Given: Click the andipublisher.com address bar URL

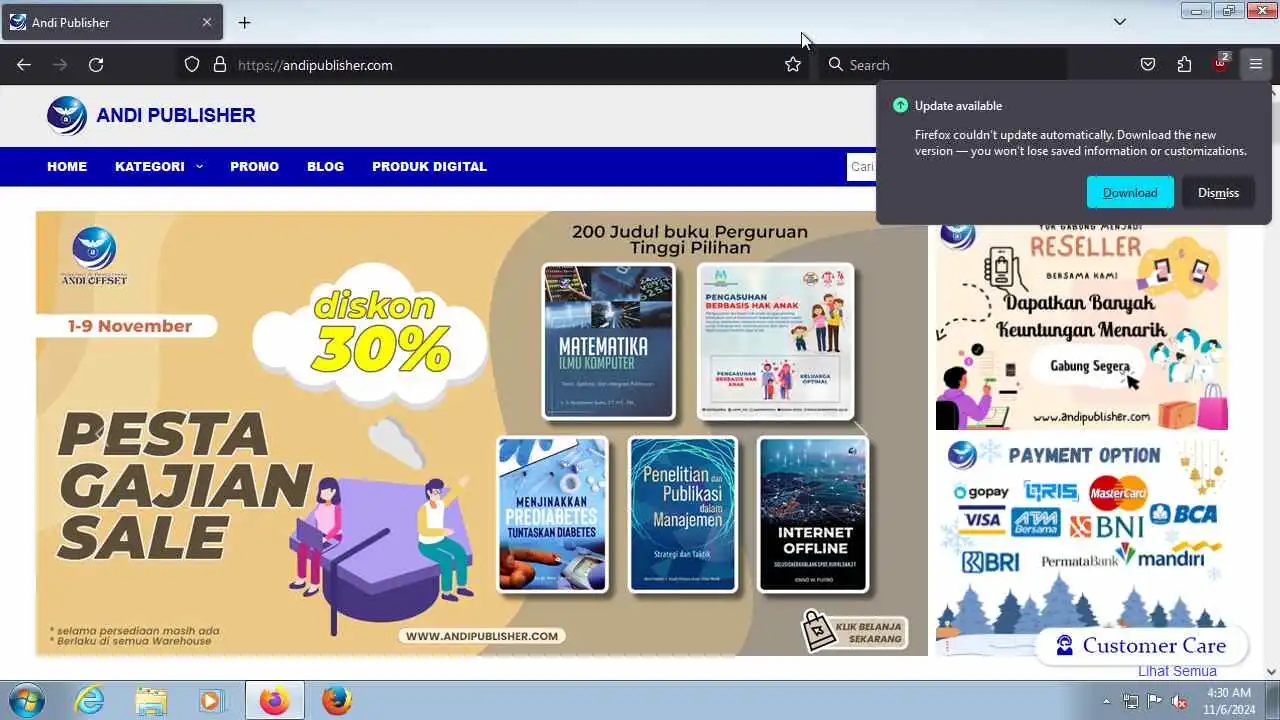Looking at the screenshot, I should click(315, 65).
